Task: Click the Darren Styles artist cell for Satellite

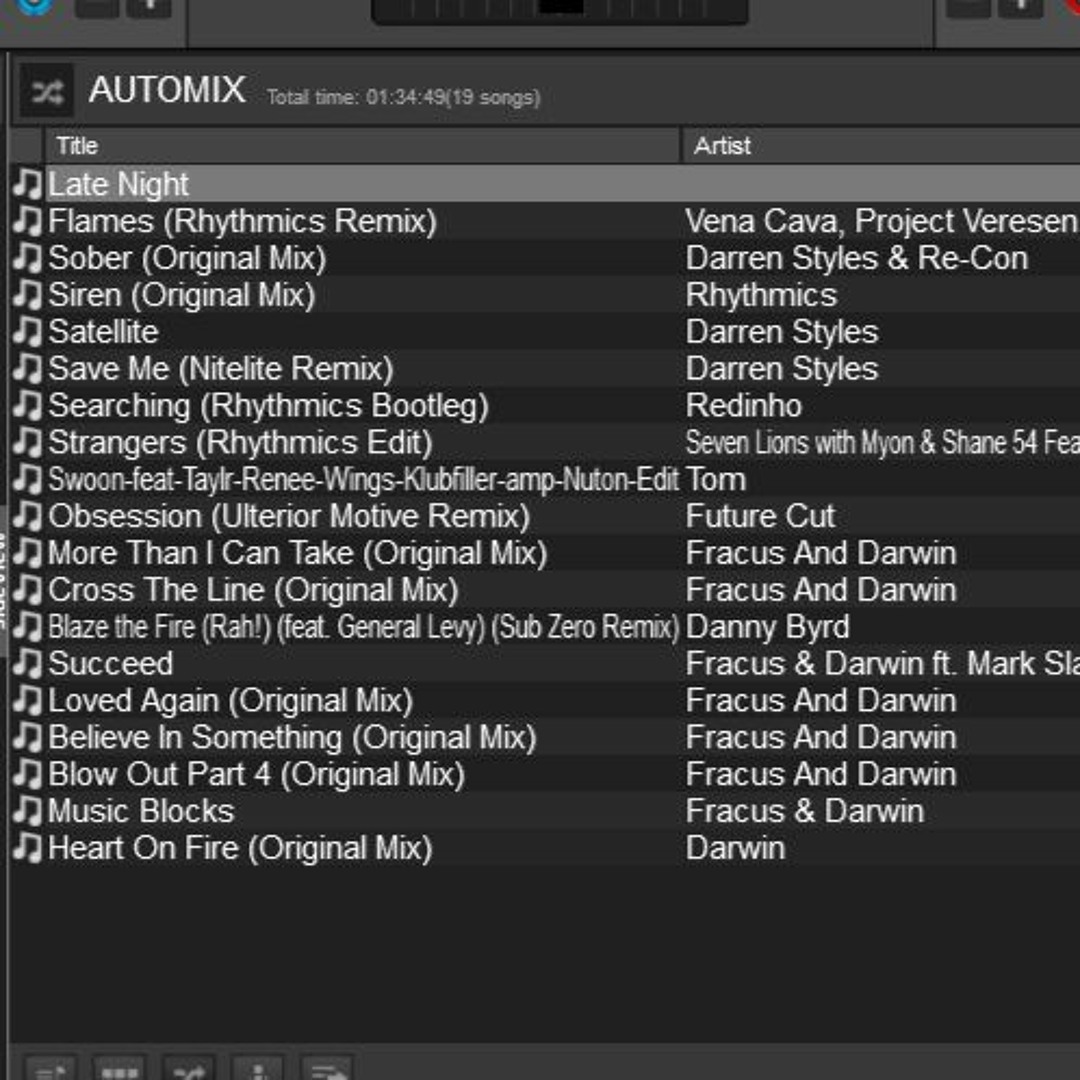Action: point(782,332)
